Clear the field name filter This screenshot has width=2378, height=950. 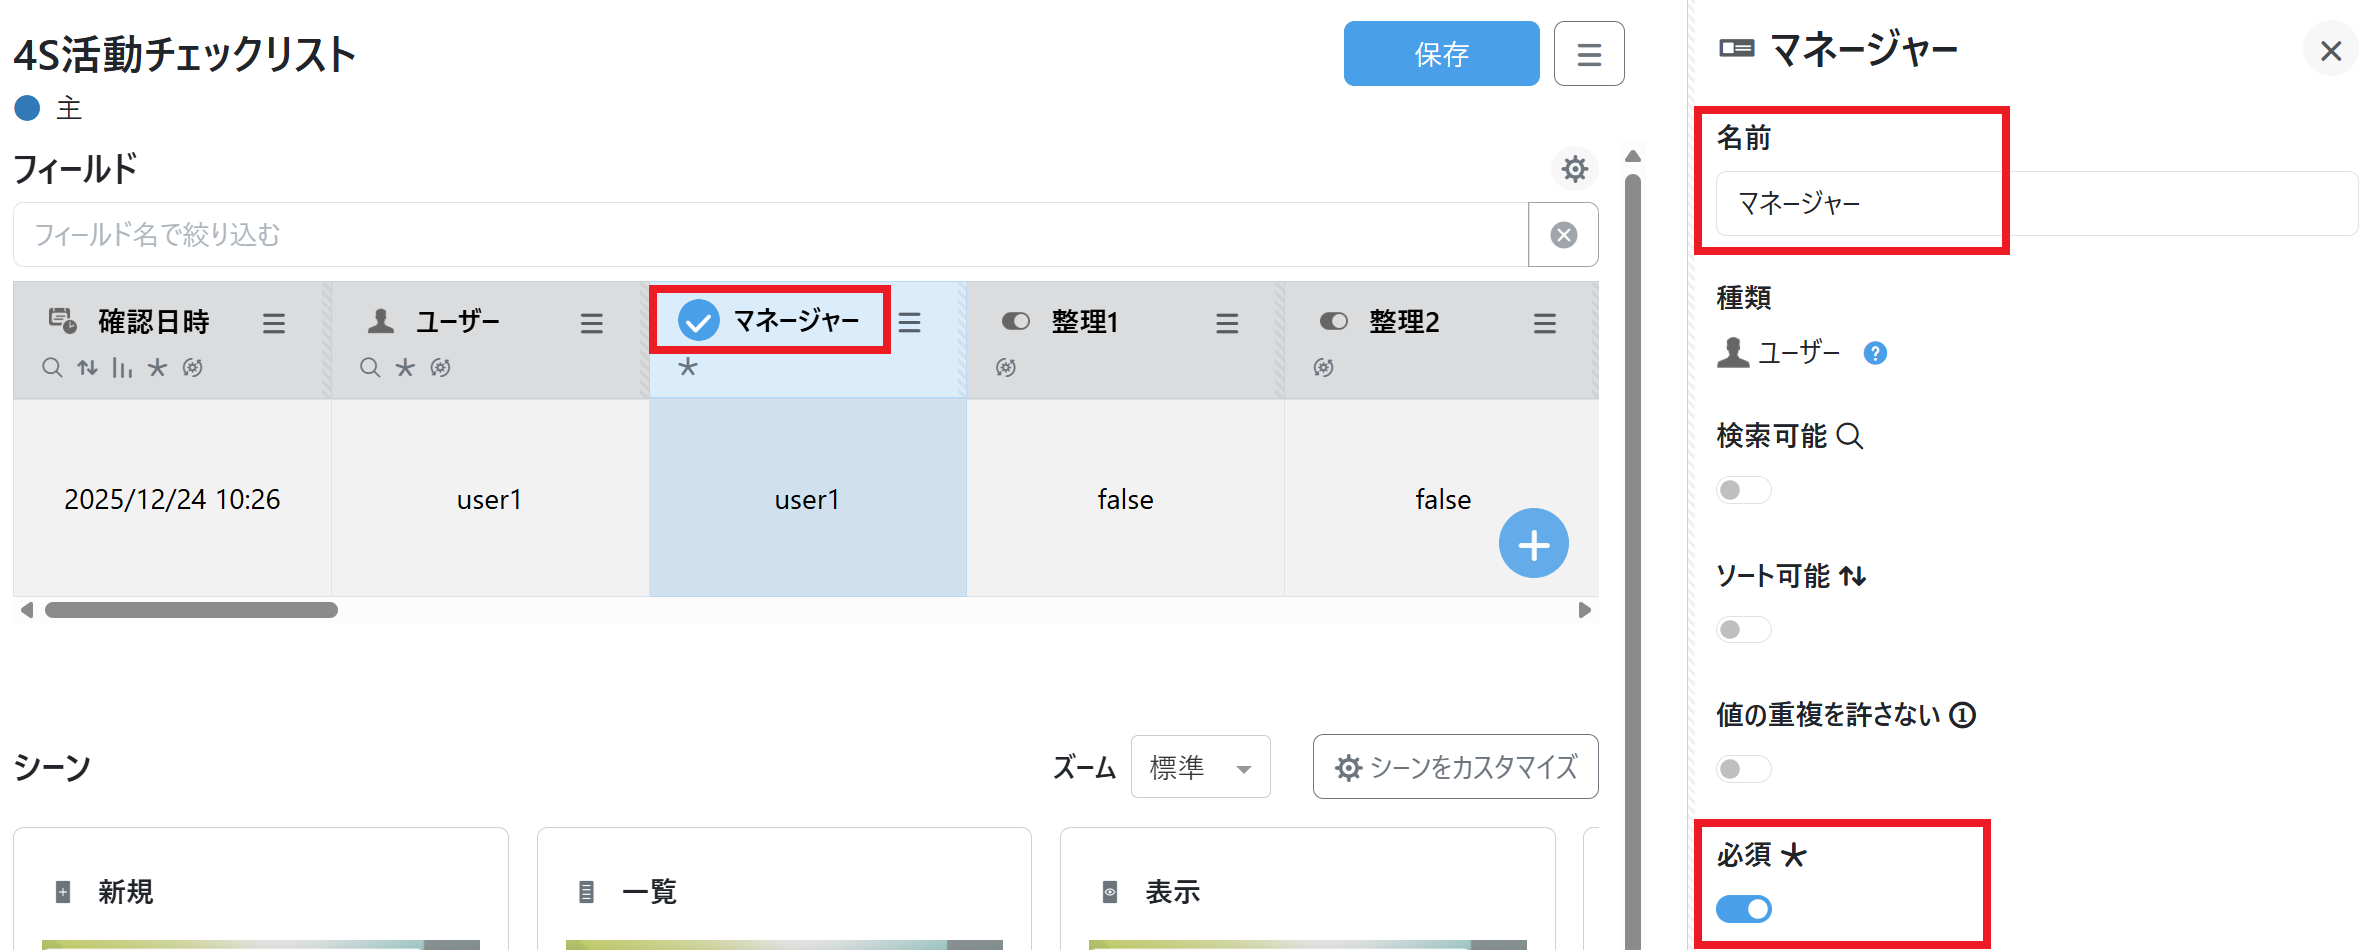tap(1563, 235)
